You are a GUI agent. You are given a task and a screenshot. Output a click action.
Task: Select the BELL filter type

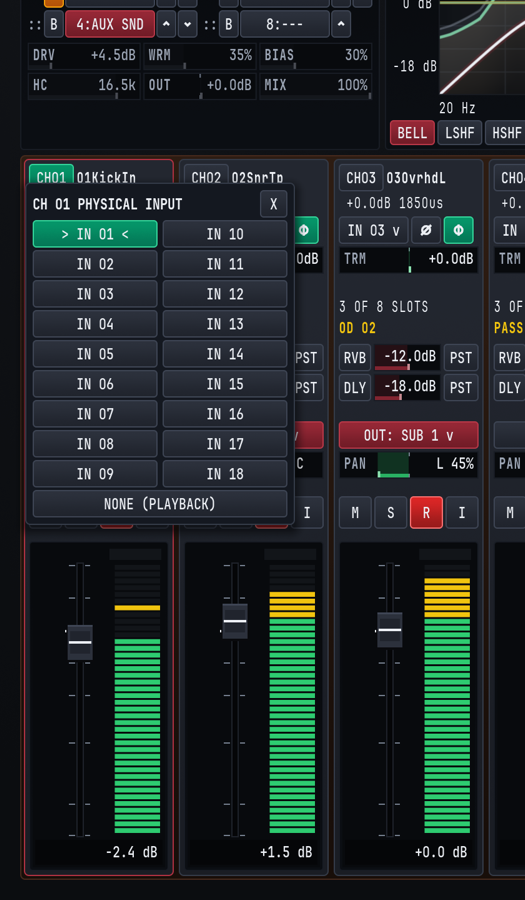click(412, 133)
